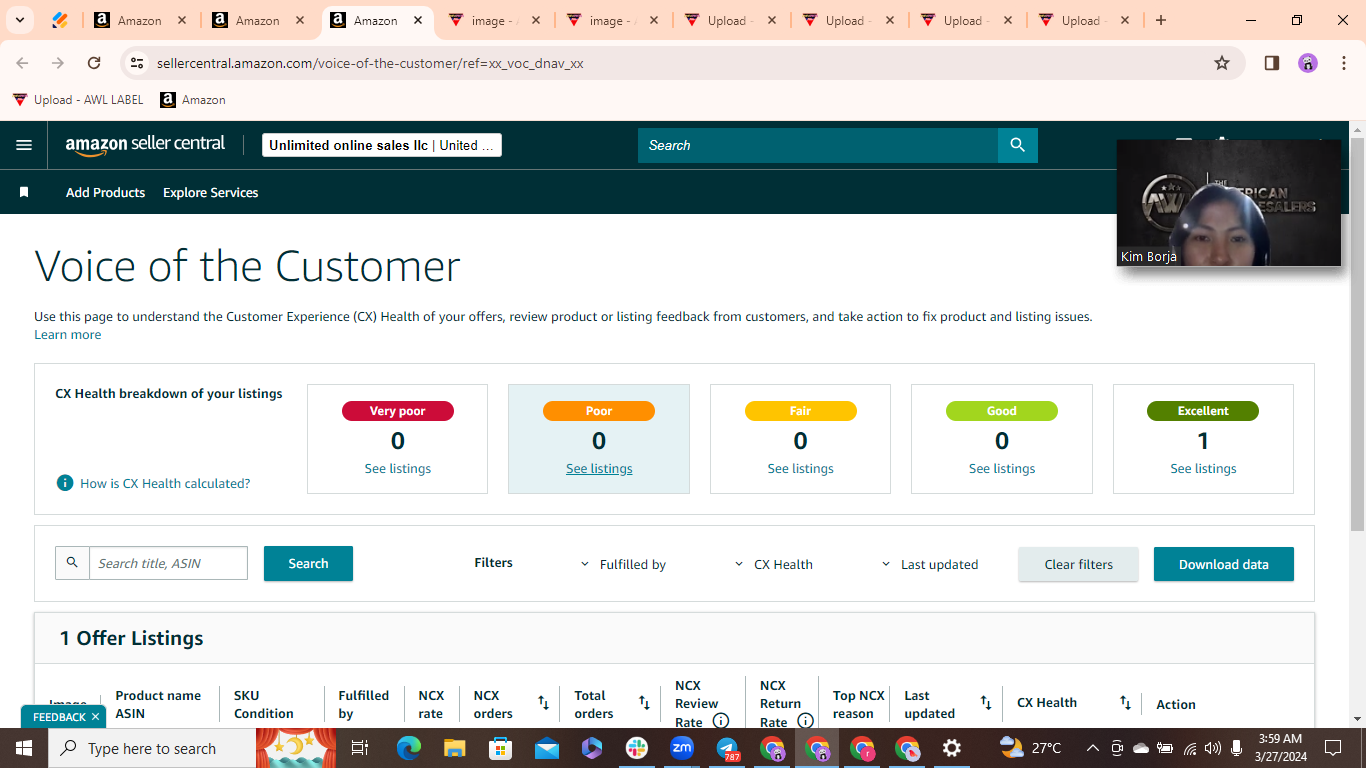The image size is (1366, 768).
Task: Open the taskbar weather widget showing 27°C
Action: (1030, 748)
